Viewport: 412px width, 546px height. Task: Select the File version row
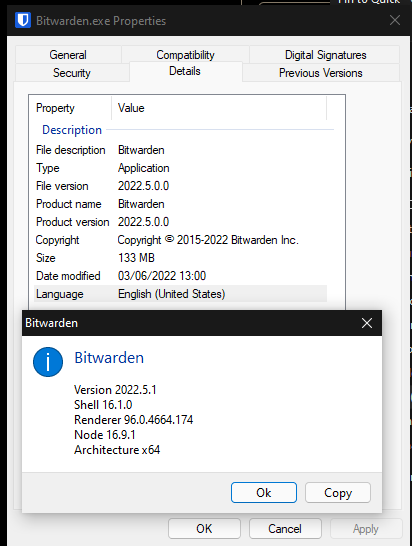180,186
